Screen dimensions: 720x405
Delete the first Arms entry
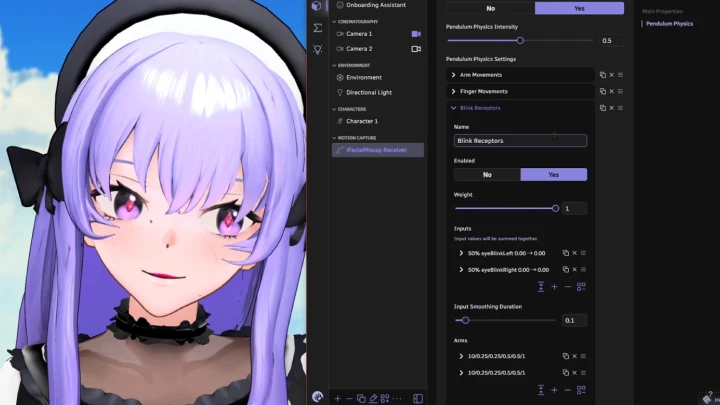(574, 356)
